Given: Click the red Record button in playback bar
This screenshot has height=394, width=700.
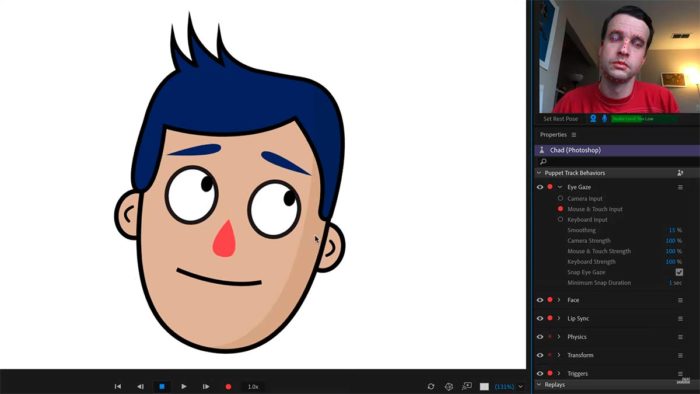Looking at the screenshot, I should (228, 386).
